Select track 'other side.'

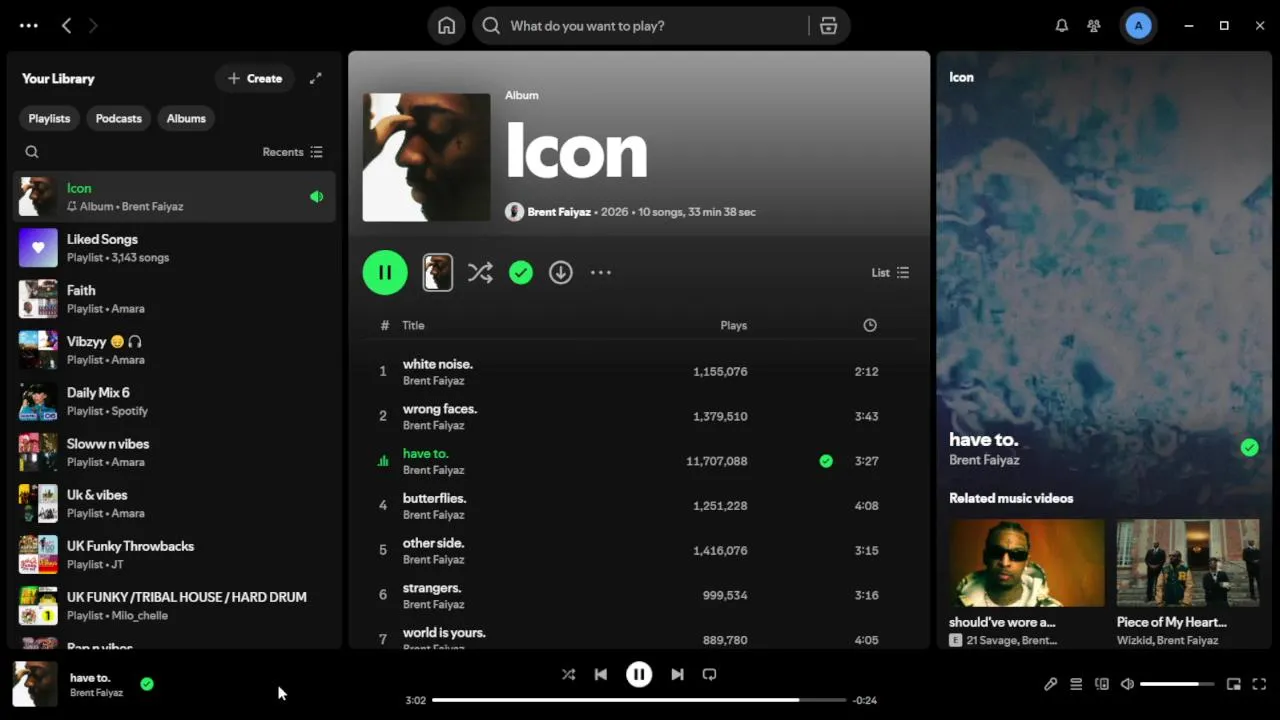640,550
